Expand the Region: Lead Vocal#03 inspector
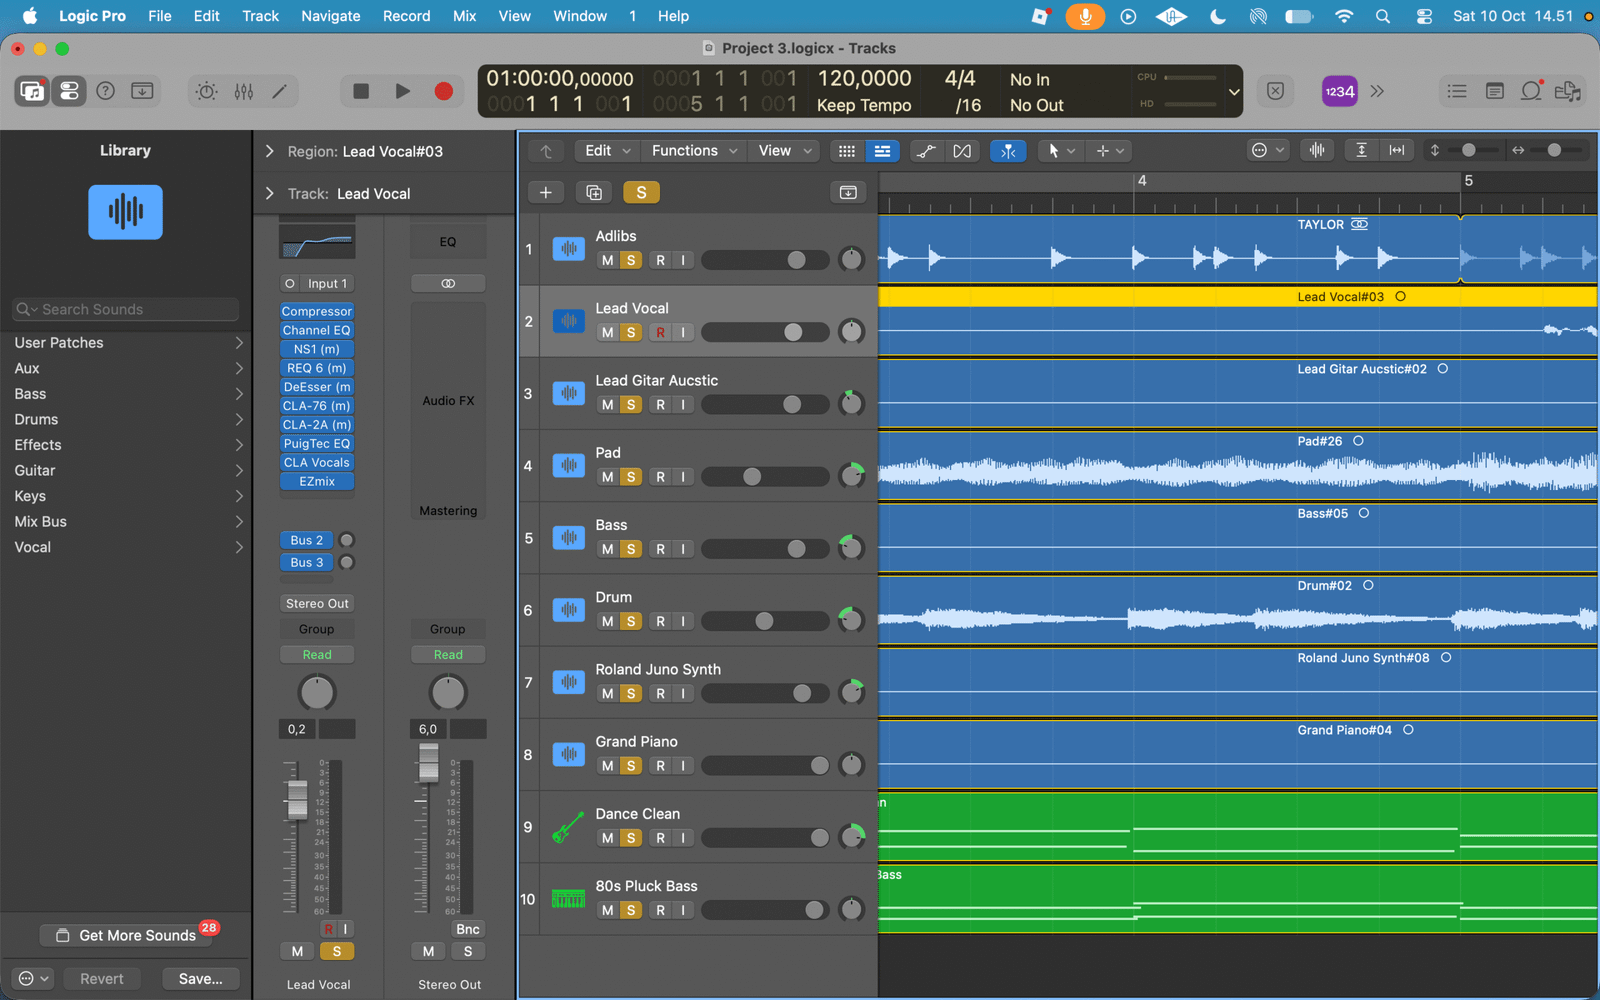The image size is (1600, 1000). 269,151
